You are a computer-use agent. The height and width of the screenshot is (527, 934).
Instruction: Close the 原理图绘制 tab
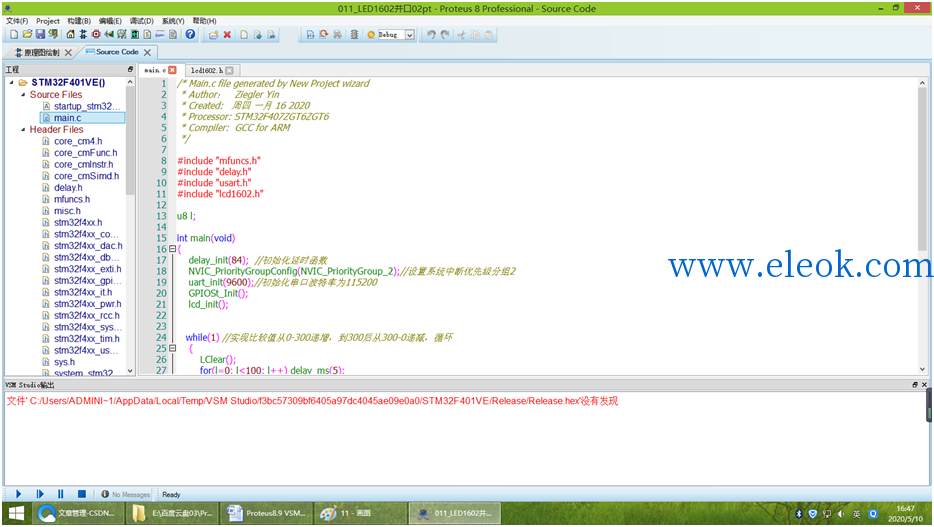(x=68, y=52)
